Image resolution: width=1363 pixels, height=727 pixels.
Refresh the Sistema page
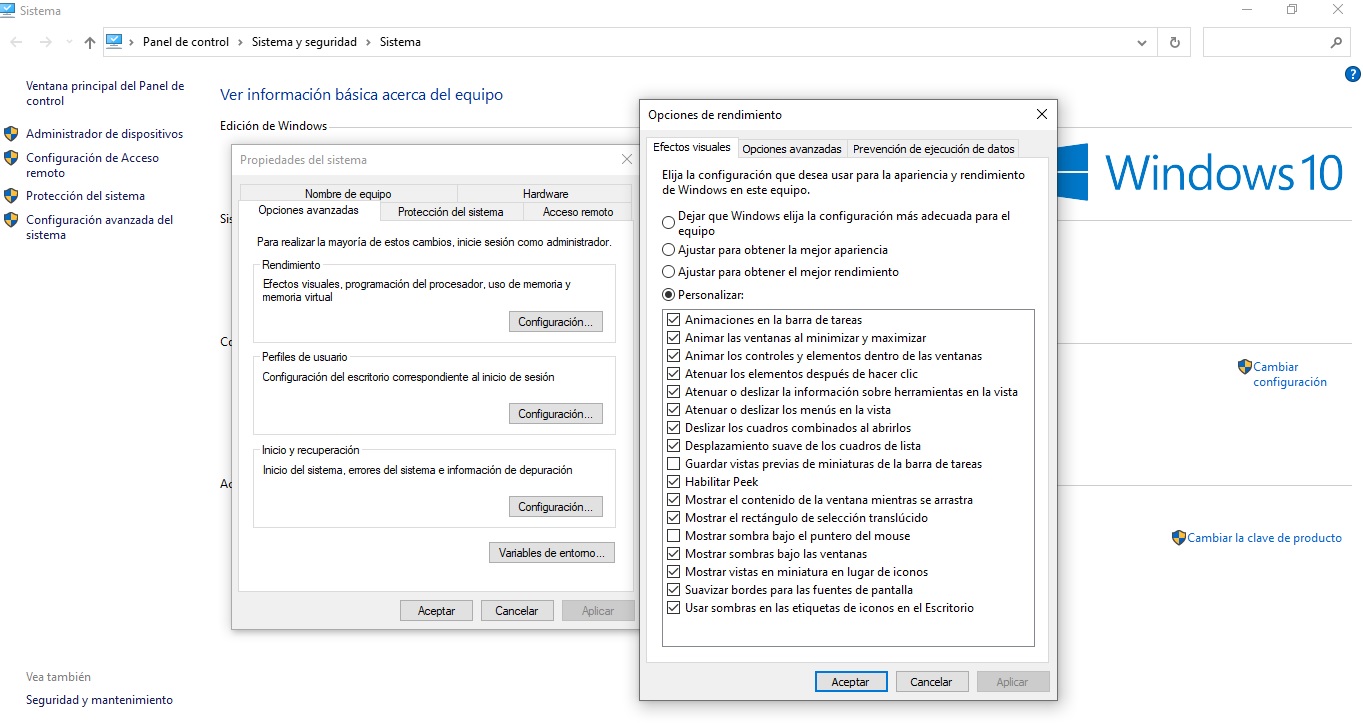1174,42
